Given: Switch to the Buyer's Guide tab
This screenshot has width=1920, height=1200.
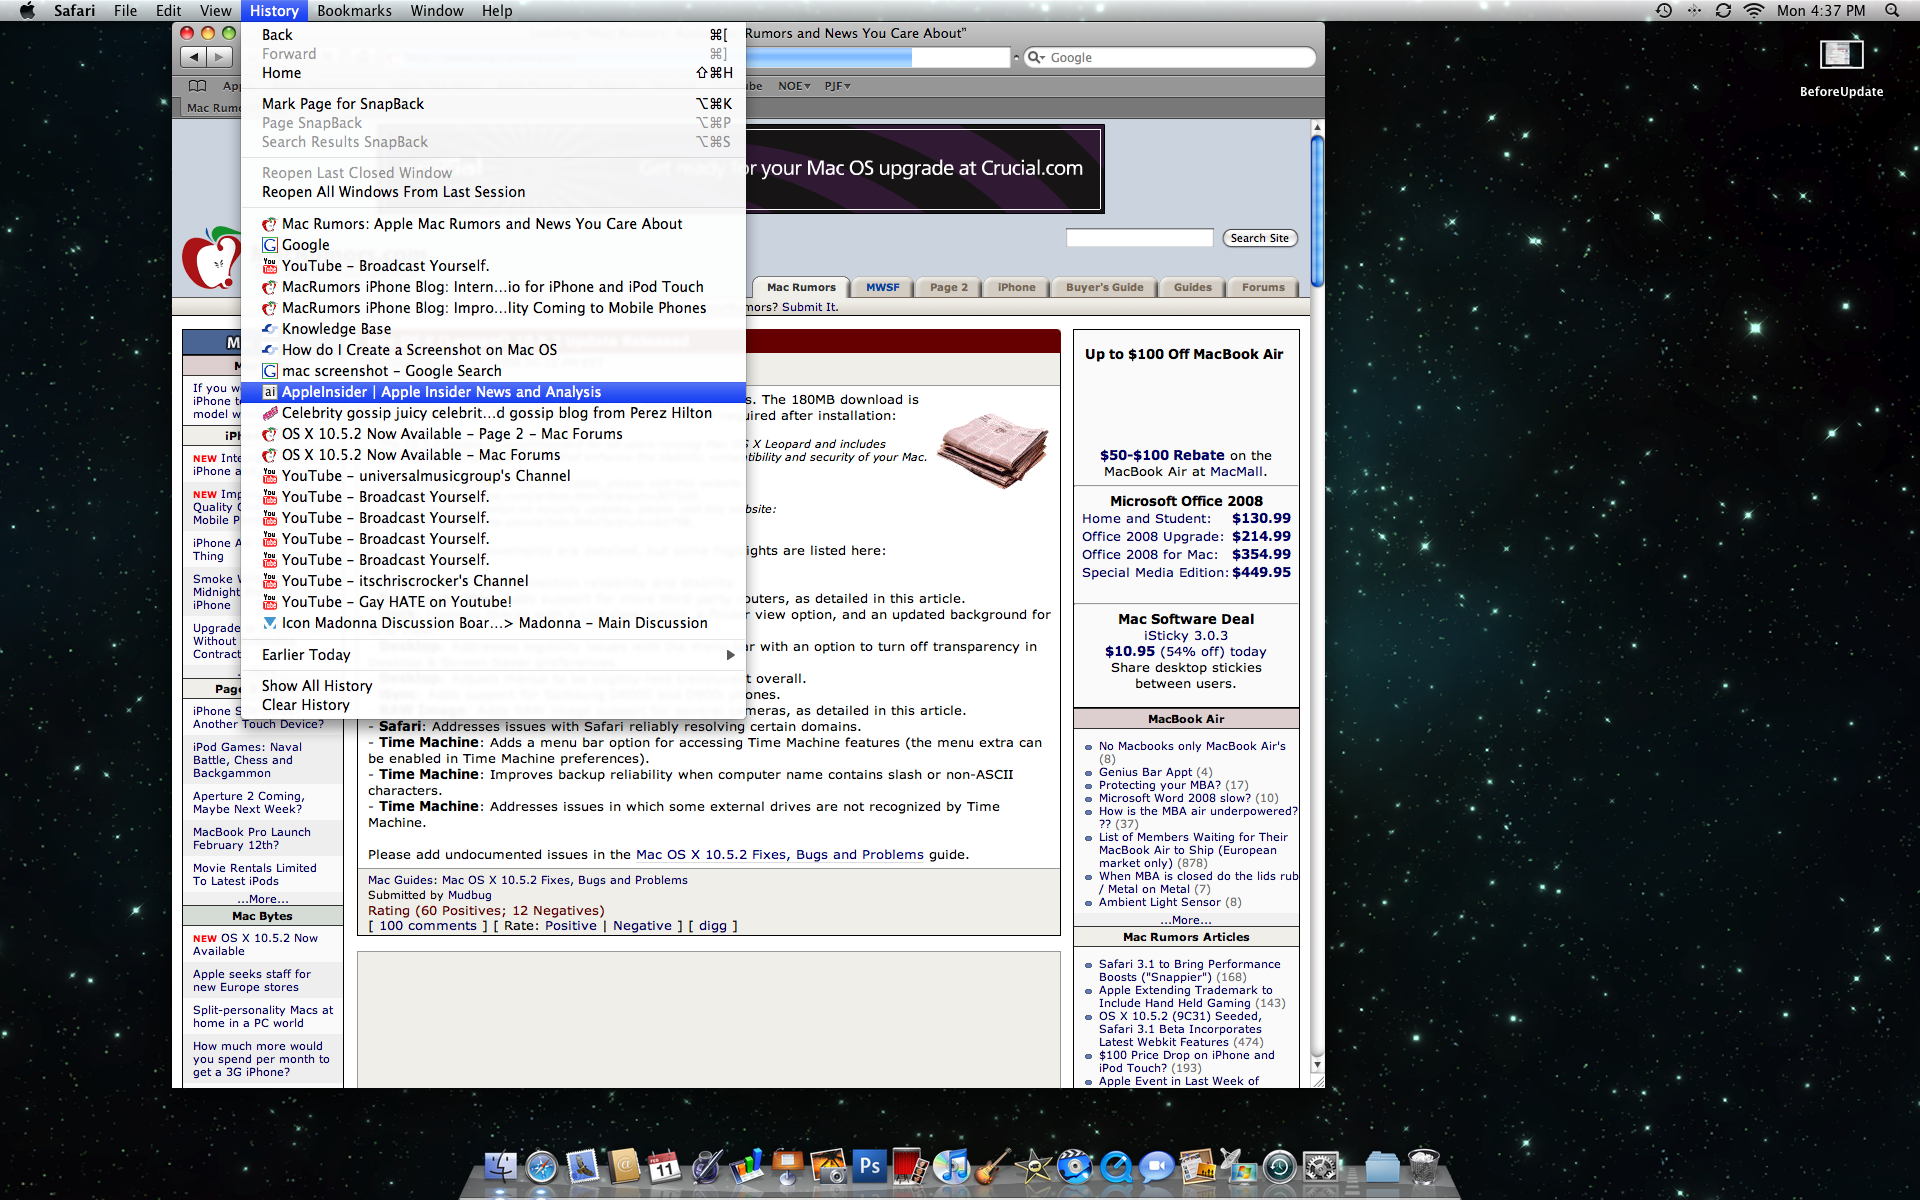Looking at the screenshot, I should tap(1104, 287).
